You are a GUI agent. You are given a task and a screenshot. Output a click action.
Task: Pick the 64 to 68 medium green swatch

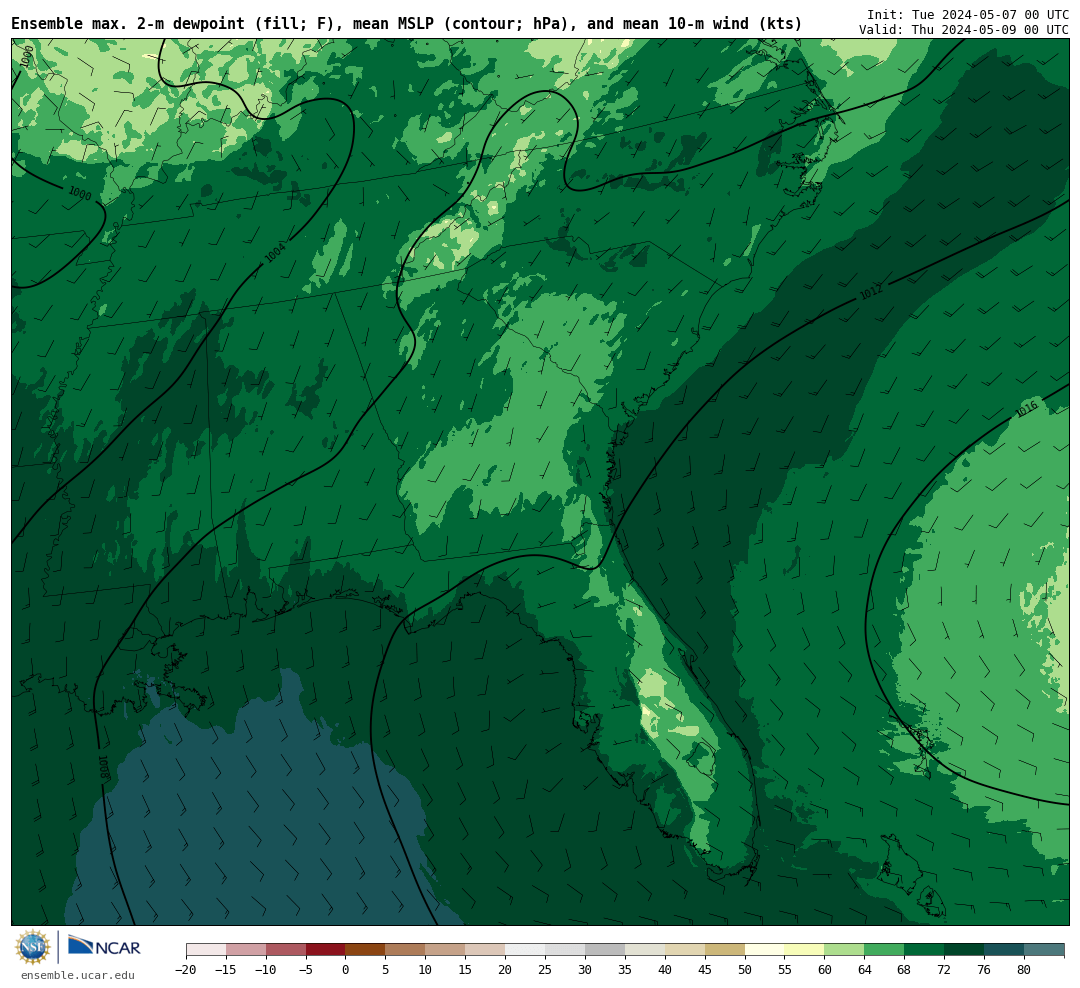click(x=885, y=950)
